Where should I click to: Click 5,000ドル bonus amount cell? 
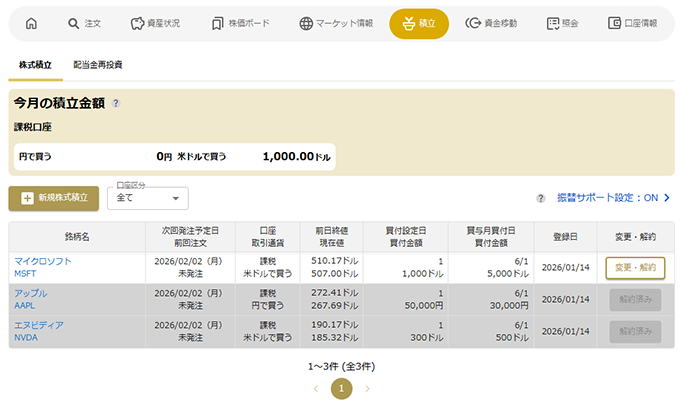pyautogui.click(x=508, y=274)
